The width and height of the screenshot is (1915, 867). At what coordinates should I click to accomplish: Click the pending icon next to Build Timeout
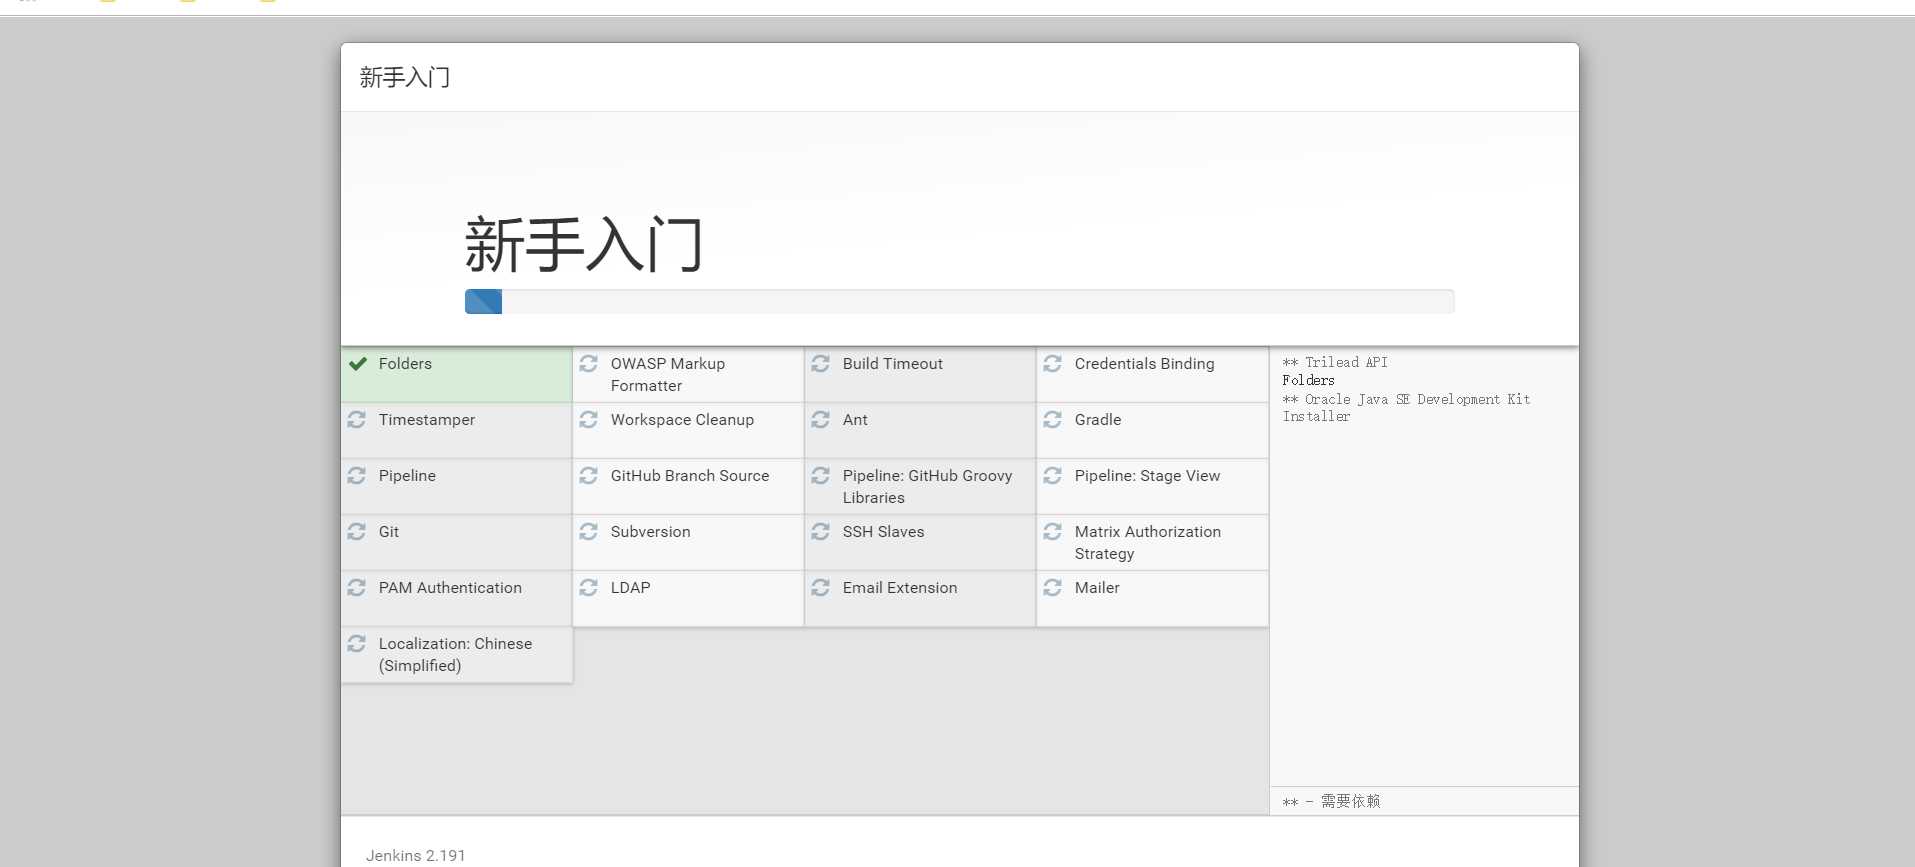821,364
